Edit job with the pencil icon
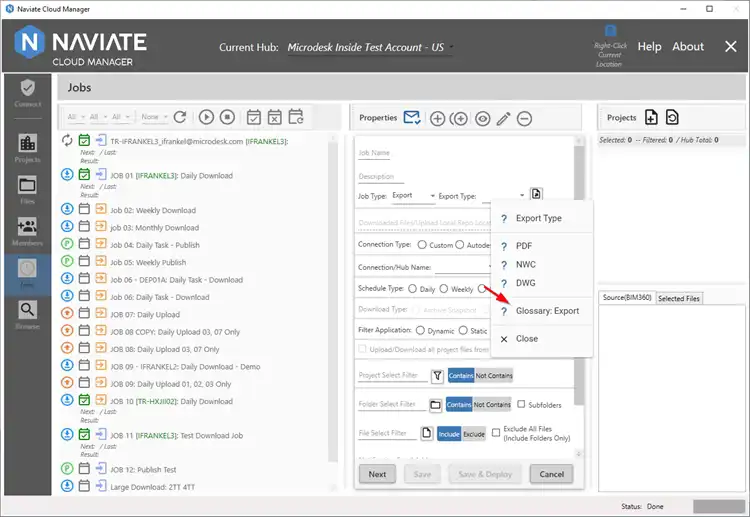This screenshot has height=517, width=750. (504, 119)
